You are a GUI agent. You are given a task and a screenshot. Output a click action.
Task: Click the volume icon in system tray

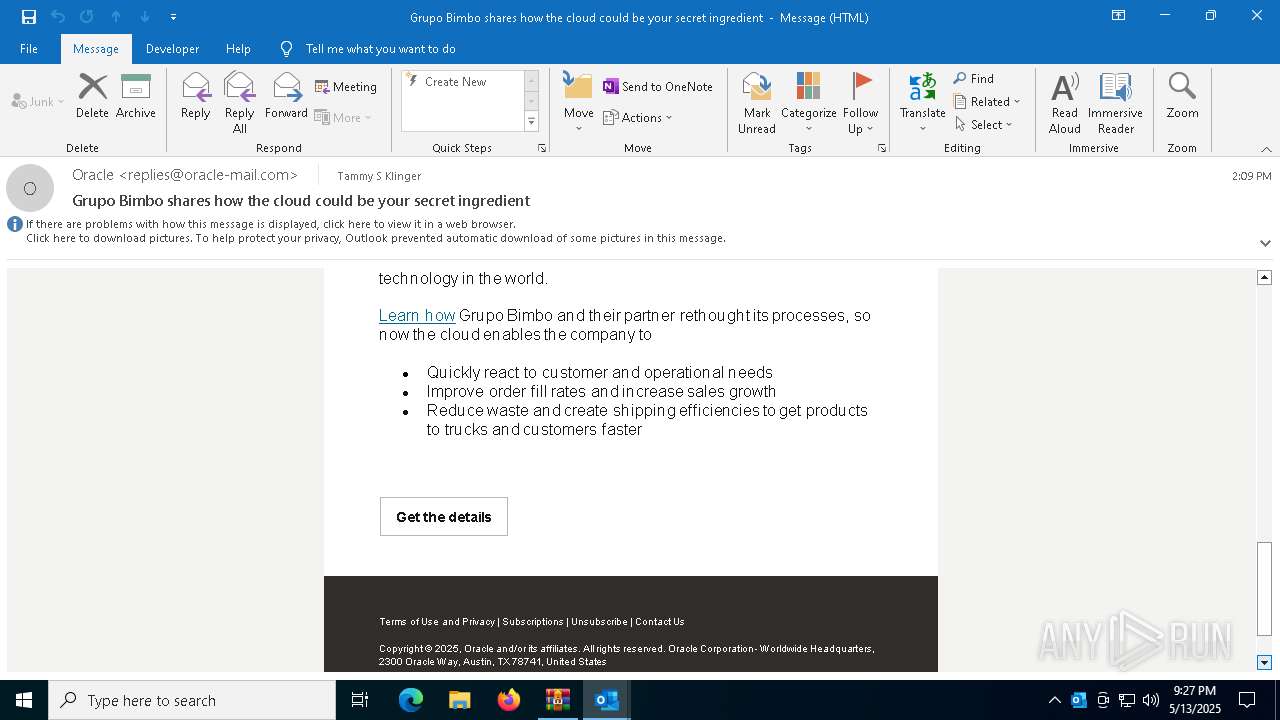click(x=1151, y=700)
